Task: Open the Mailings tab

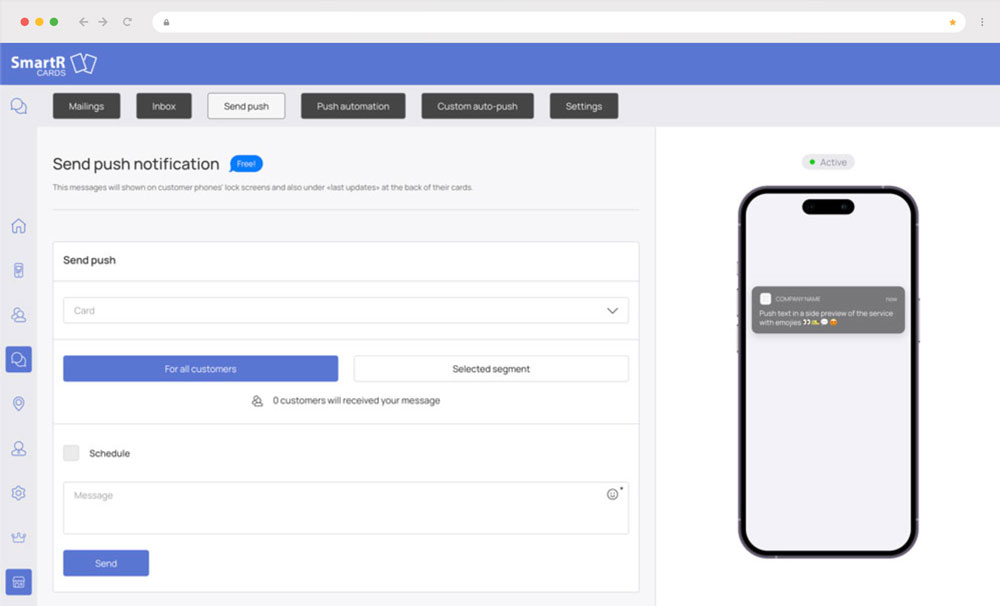Action: 86,106
